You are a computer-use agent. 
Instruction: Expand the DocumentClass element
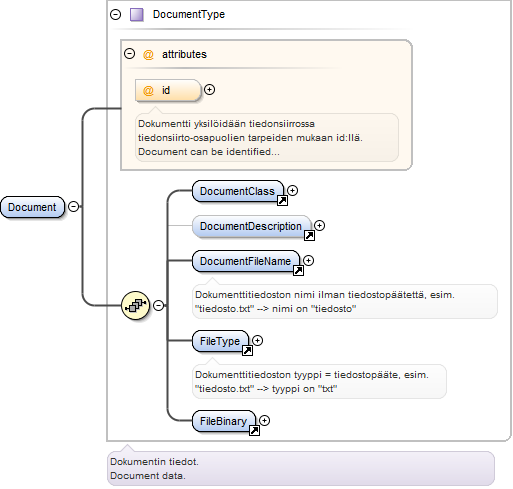tap(292, 191)
